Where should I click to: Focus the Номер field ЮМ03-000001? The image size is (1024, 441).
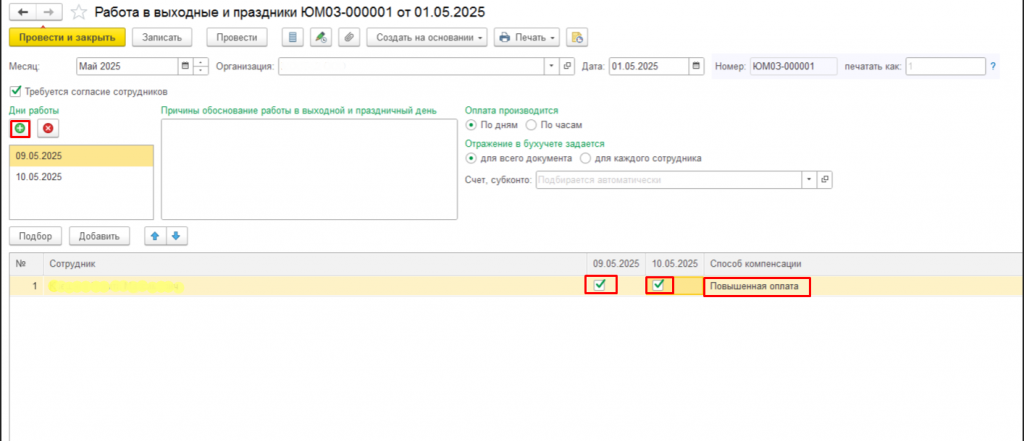coord(793,66)
